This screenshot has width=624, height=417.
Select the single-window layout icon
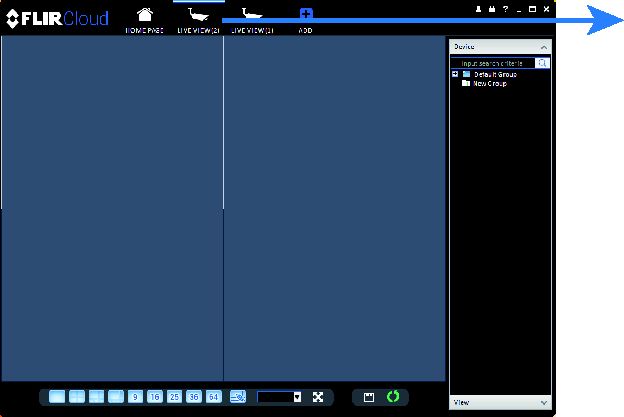coord(57,397)
